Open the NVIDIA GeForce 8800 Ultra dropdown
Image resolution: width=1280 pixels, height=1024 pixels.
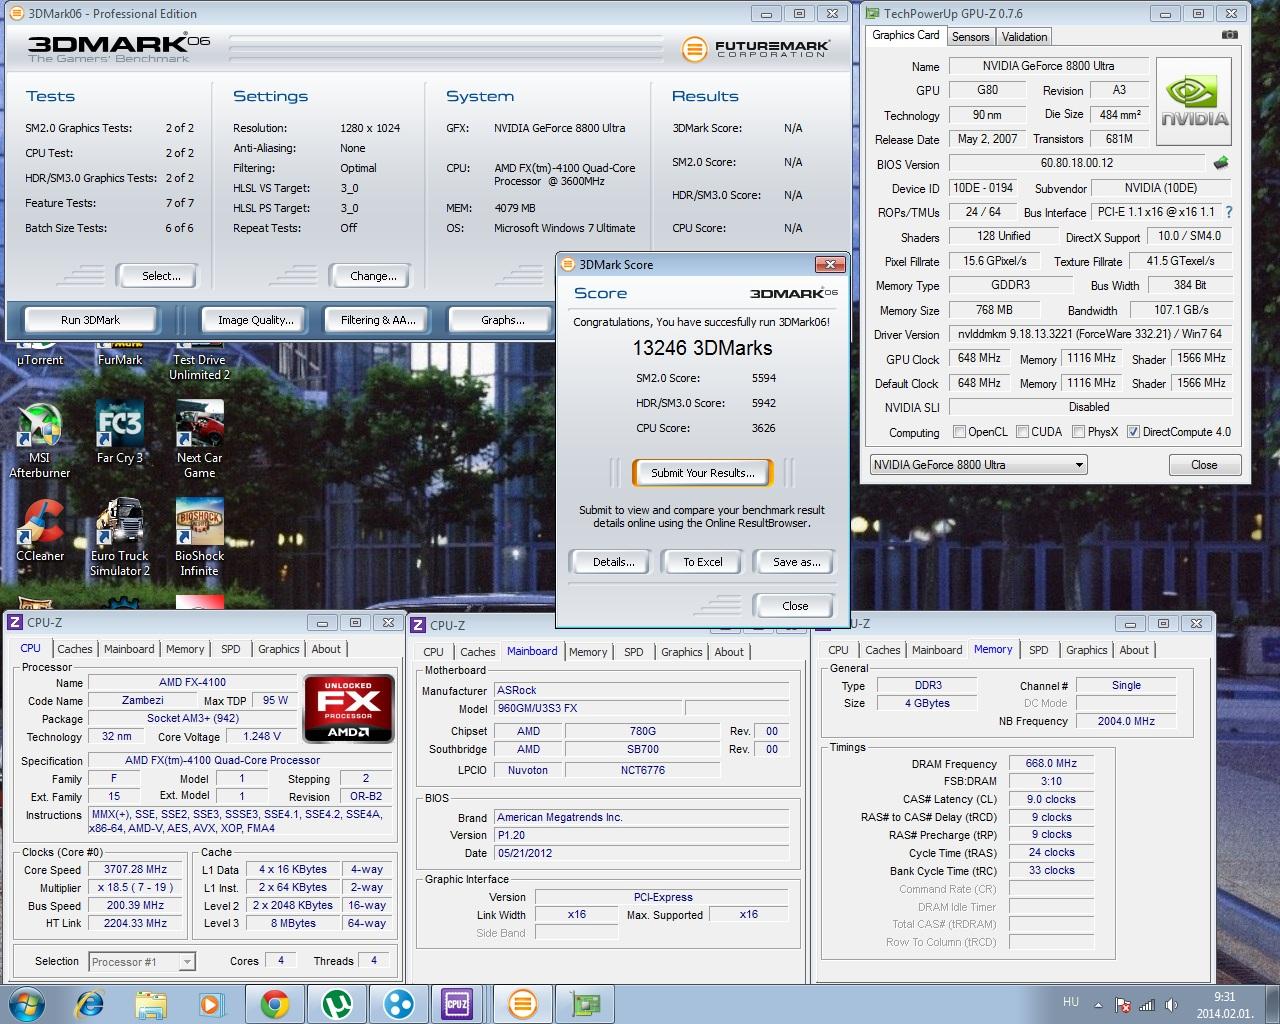pyautogui.click(x=978, y=465)
